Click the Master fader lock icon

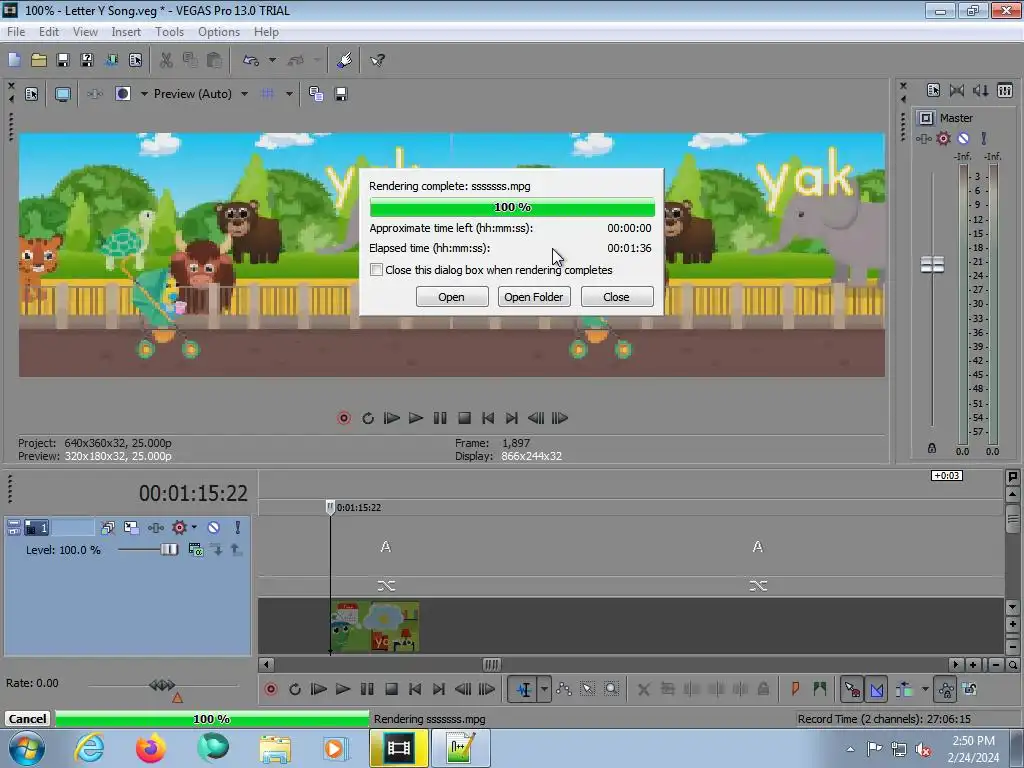click(x=932, y=448)
